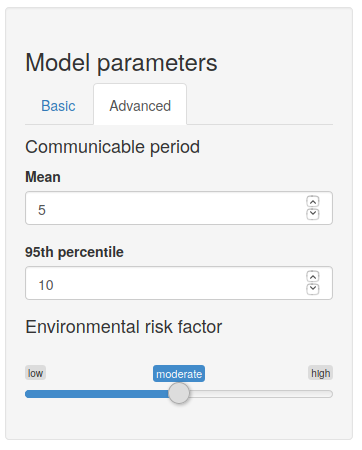Increment the 95th percentile up arrow

pos(313,277)
